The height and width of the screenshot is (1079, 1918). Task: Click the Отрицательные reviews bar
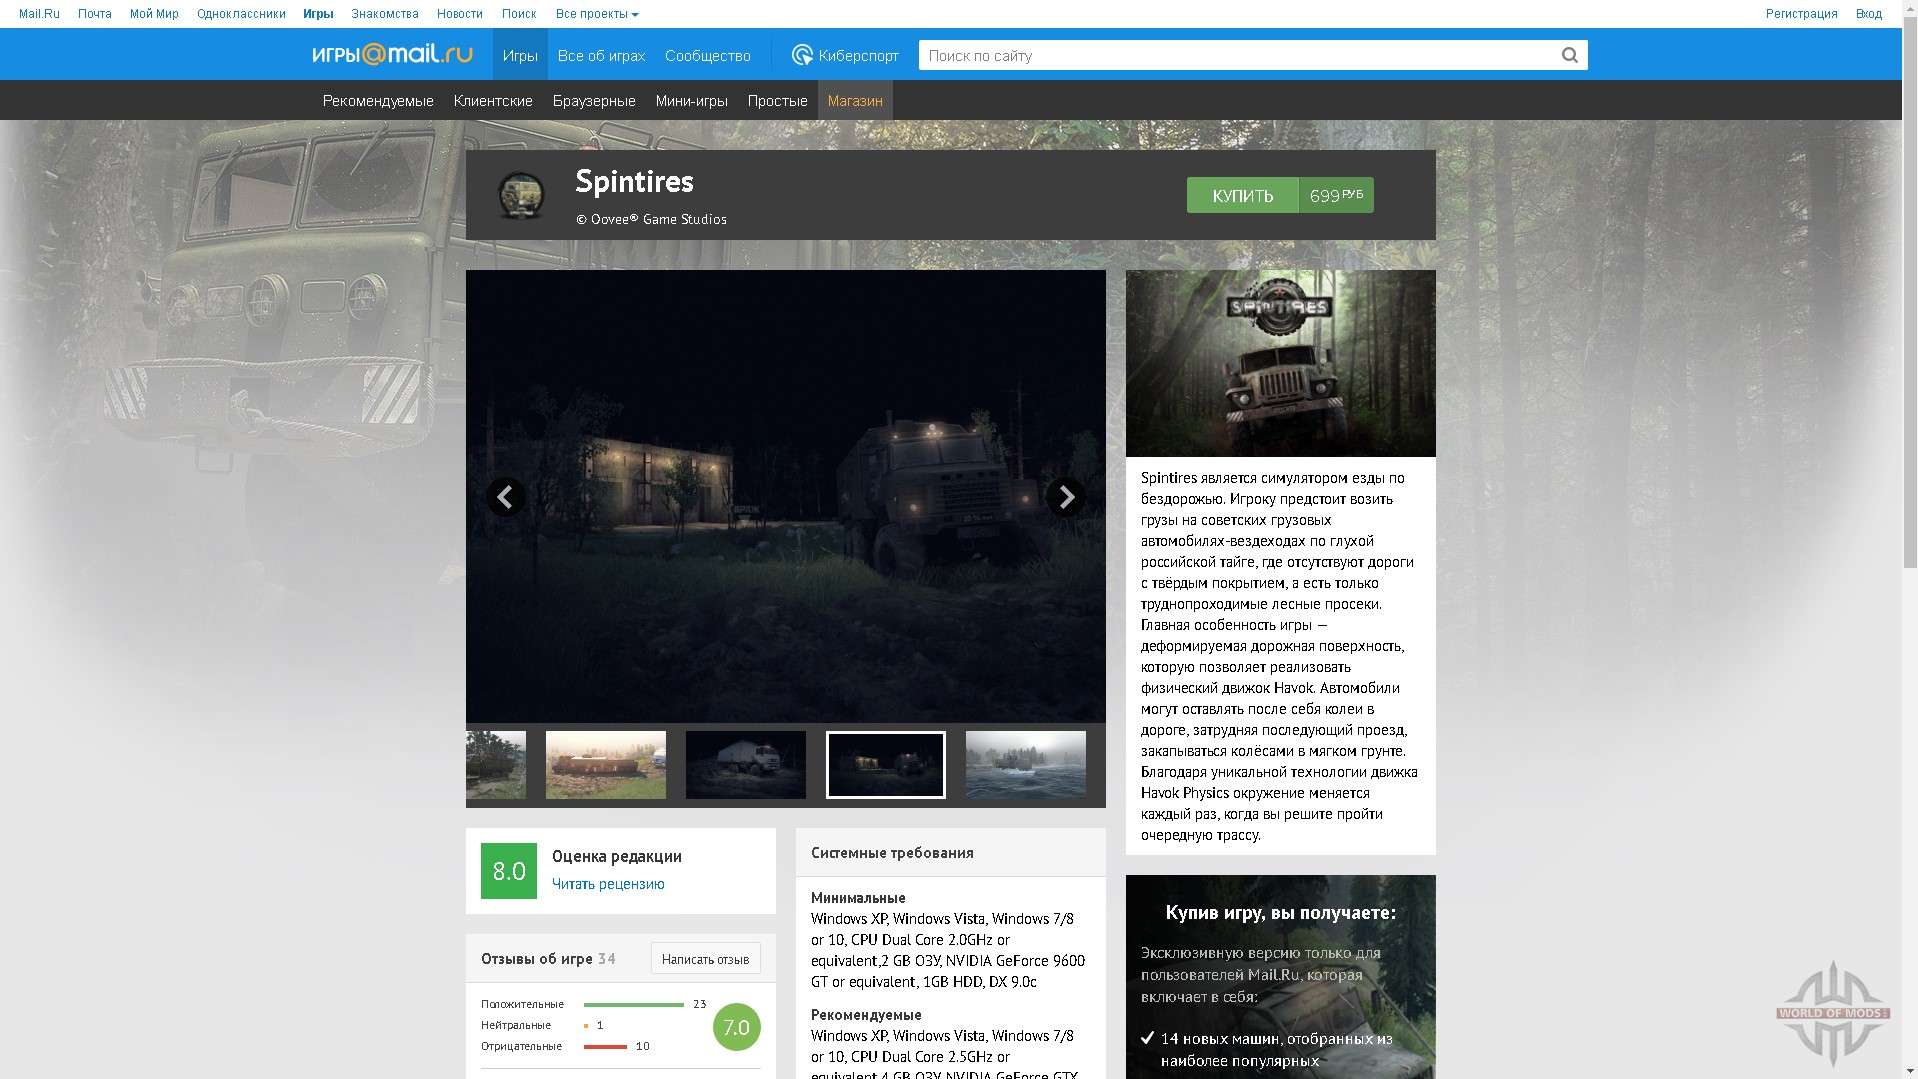pos(605,1046)
